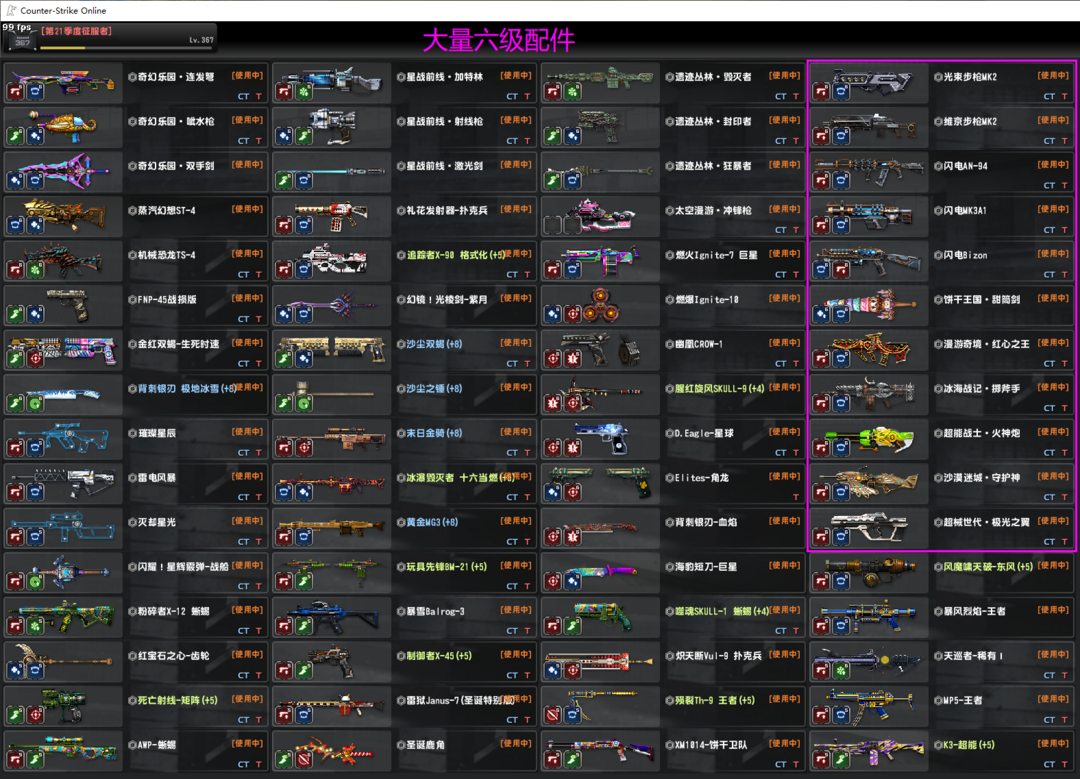The height and width of the screenshot is (779, 1080).
Task: Click the weapon name 礼花发射器-扑克兵
Action: pos(447,210)
